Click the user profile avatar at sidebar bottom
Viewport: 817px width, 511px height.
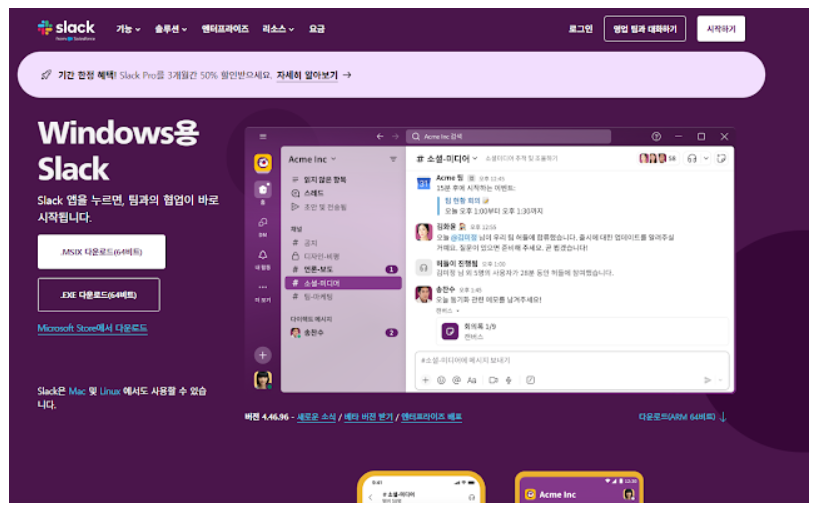pyautogui.click(x=263, y=380)
